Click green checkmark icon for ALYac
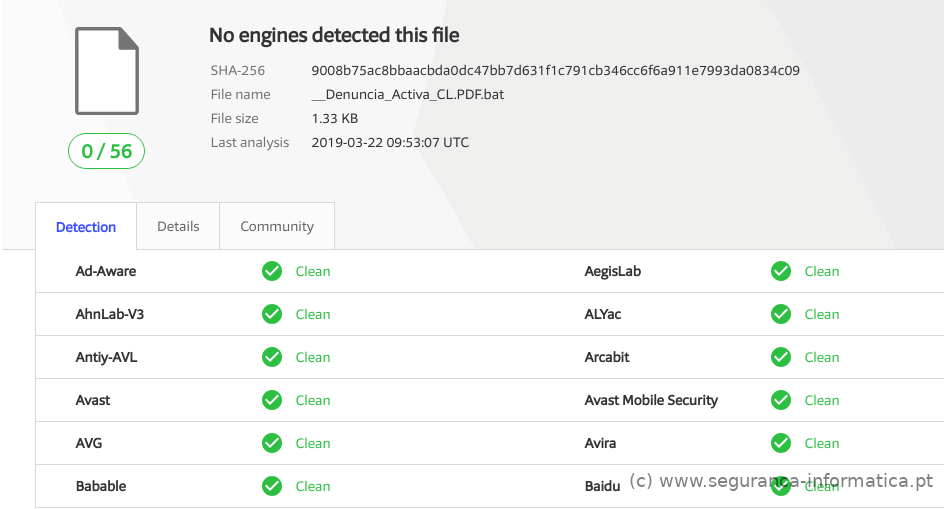This screenshot has height=509, width=944. pyautogui.click(x=781, y=314)
